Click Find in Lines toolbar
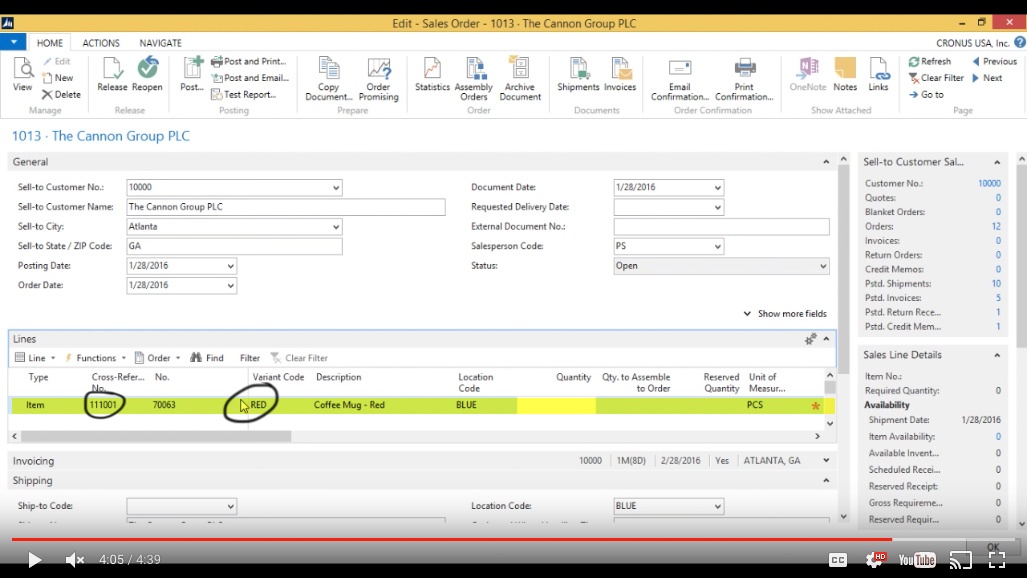Screen dimensions: 1027x578 click(x=207, y=358)
